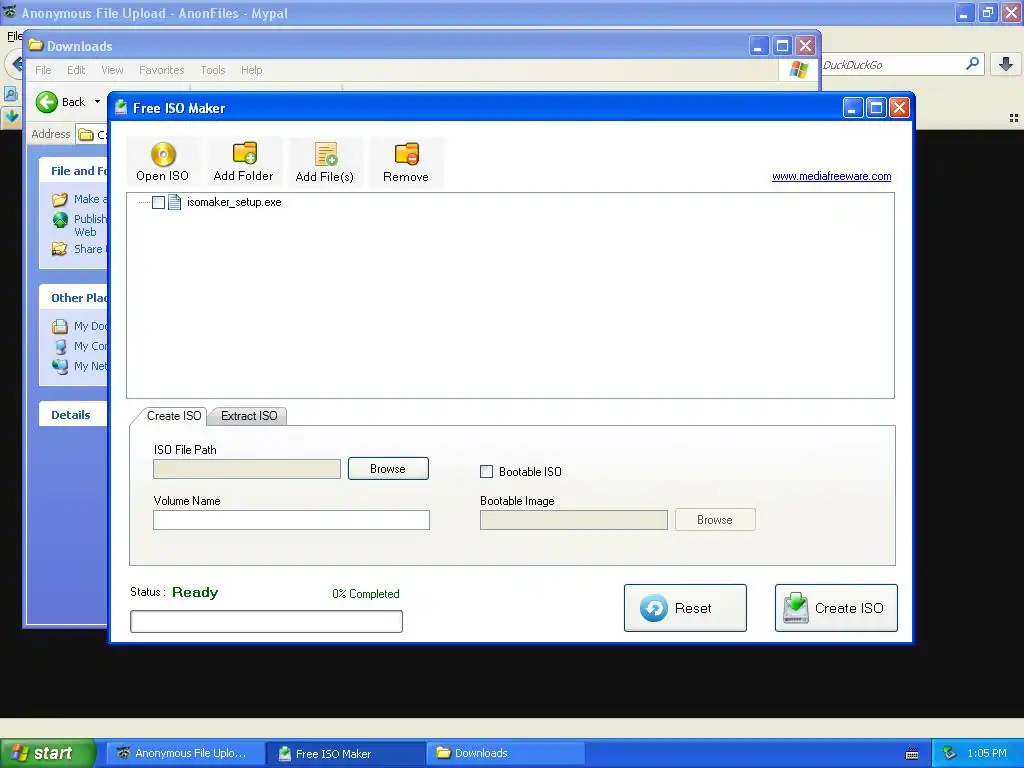The image size is (1024, 768).
Task: Switch to Anonymous File Upload taskbar item
Action: pyautogui.click(x=185, y=753)
